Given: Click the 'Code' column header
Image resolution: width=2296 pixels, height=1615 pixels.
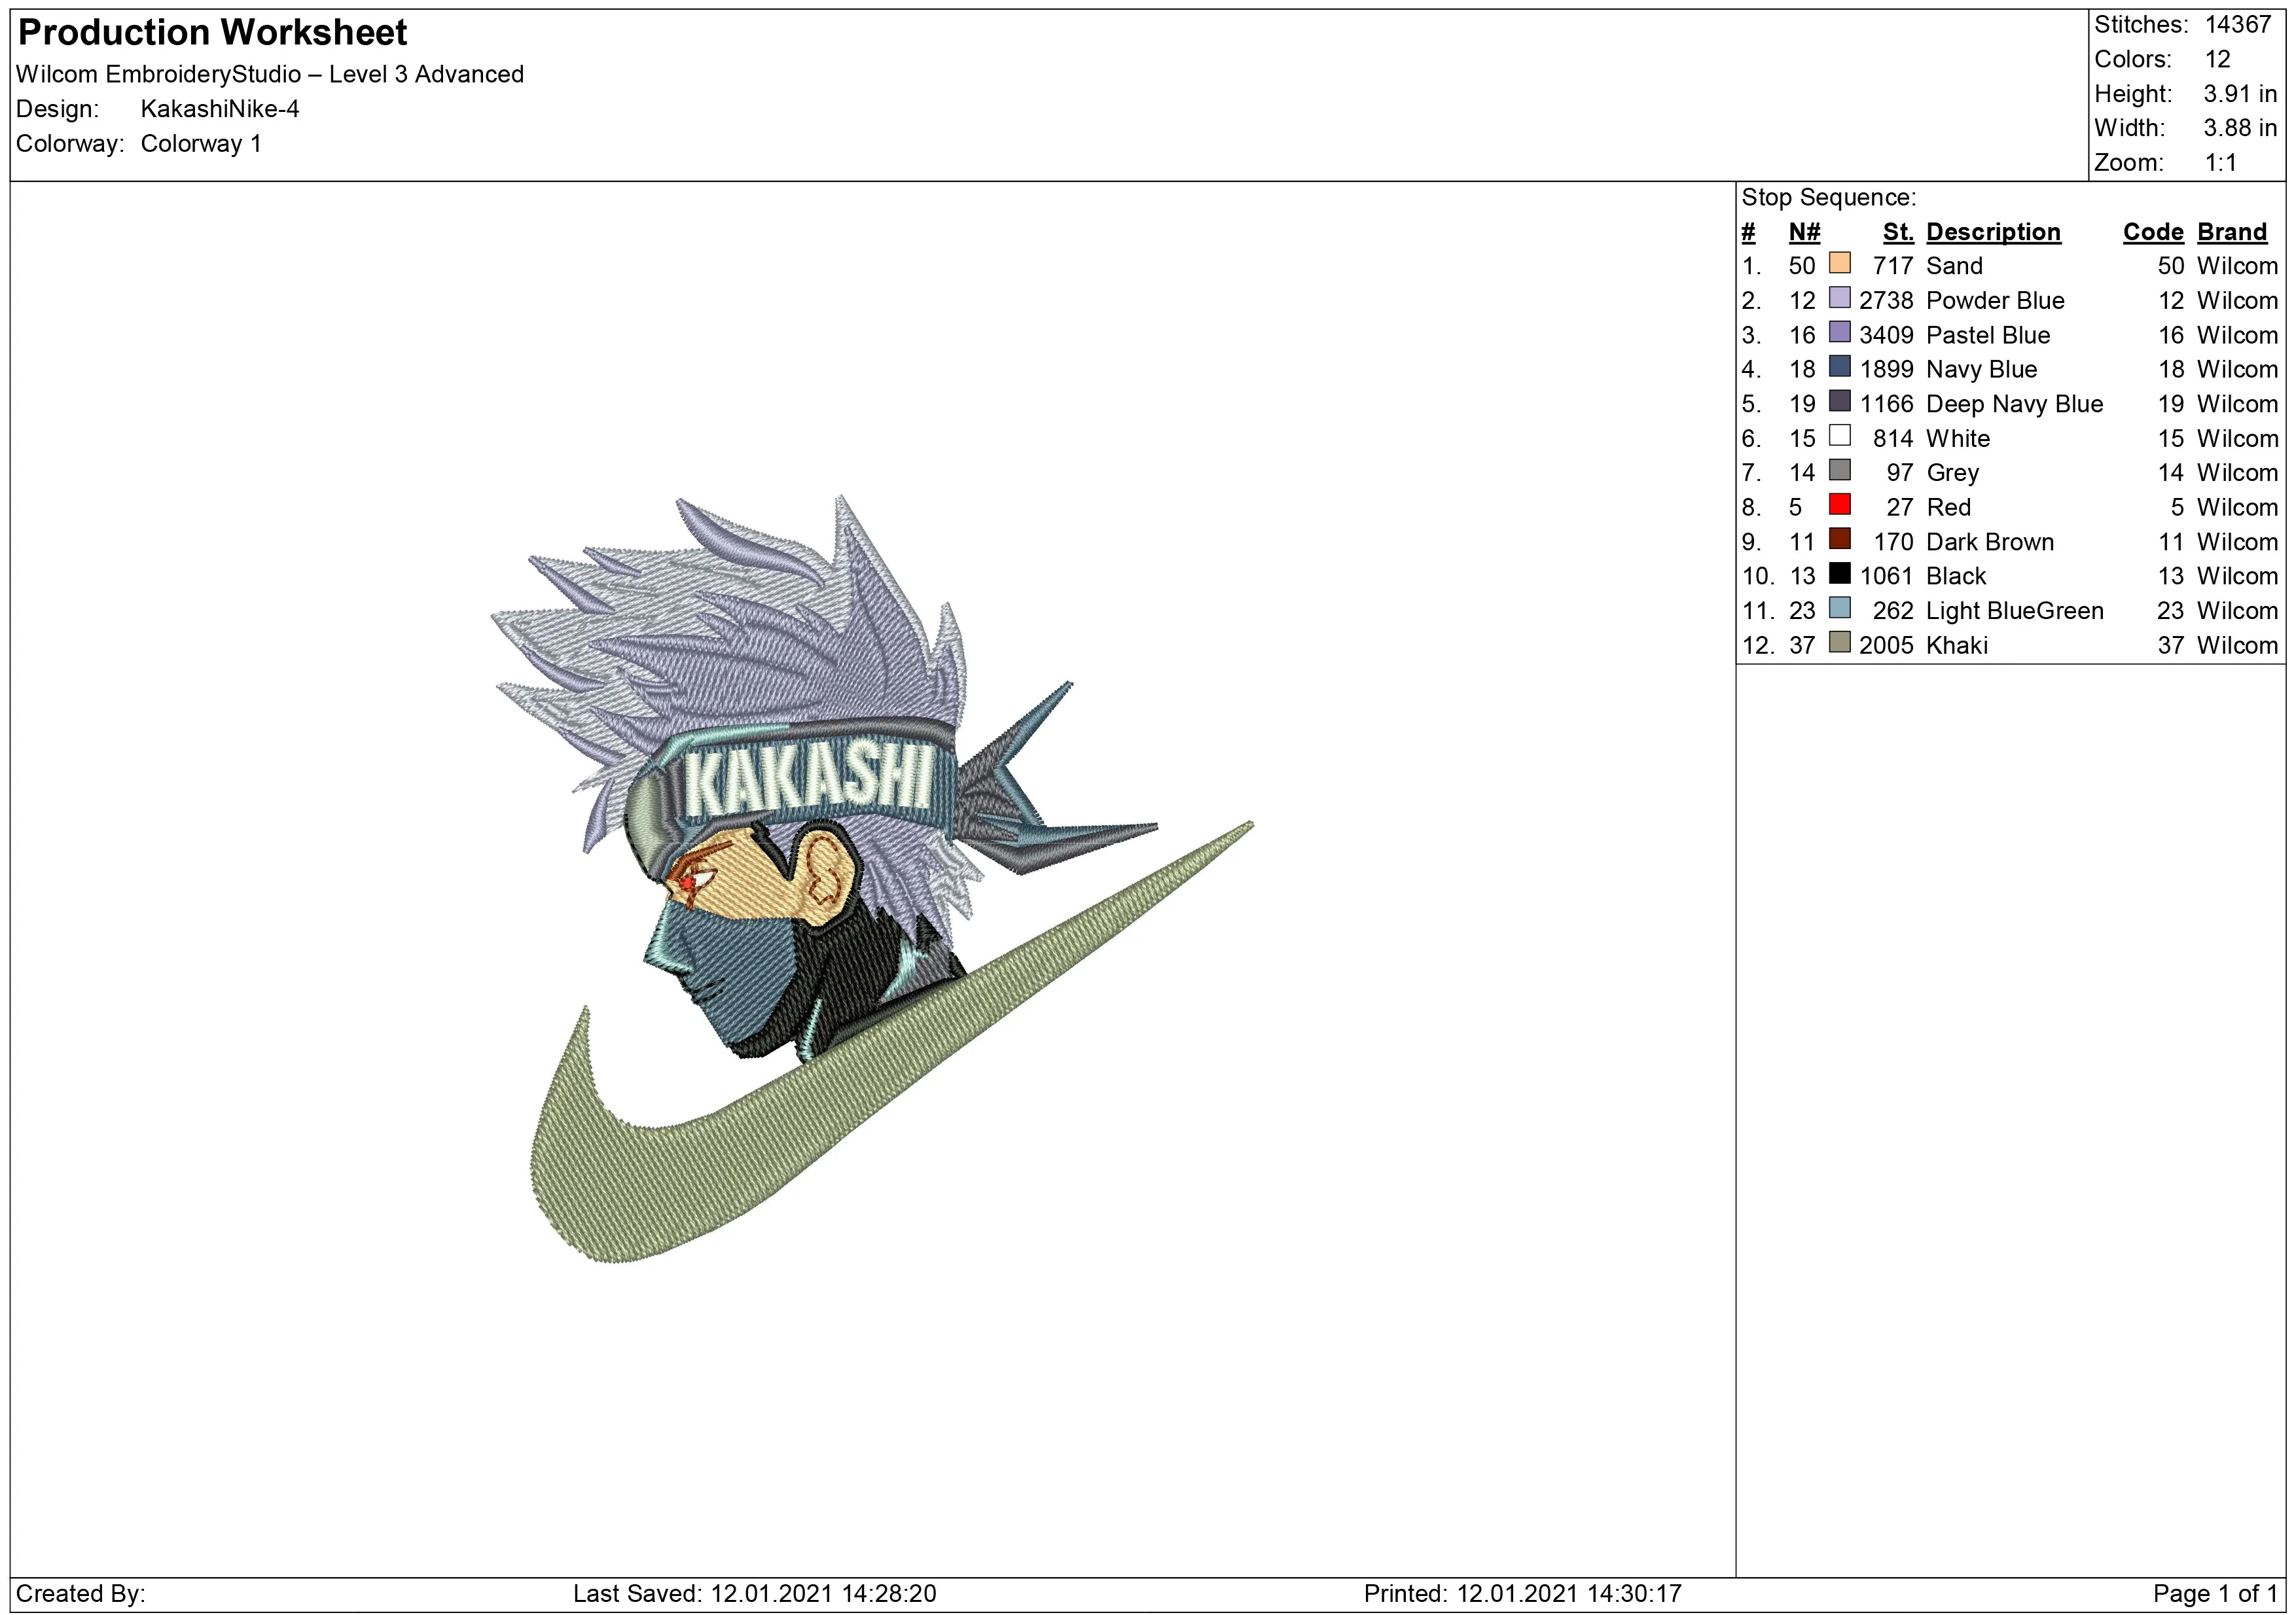Looking at the screenshot, I should click(2153, 232).
